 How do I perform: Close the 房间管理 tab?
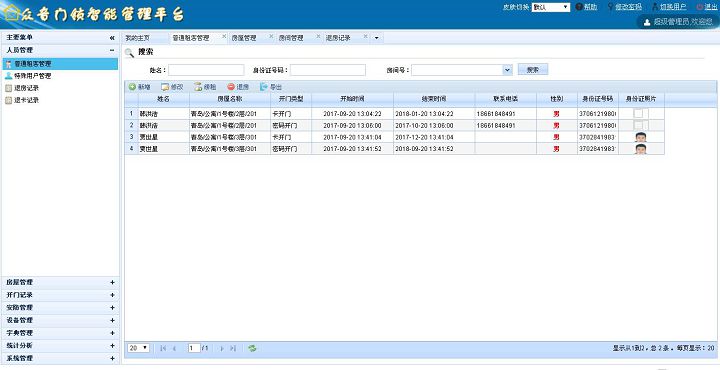tap(318, 36)
